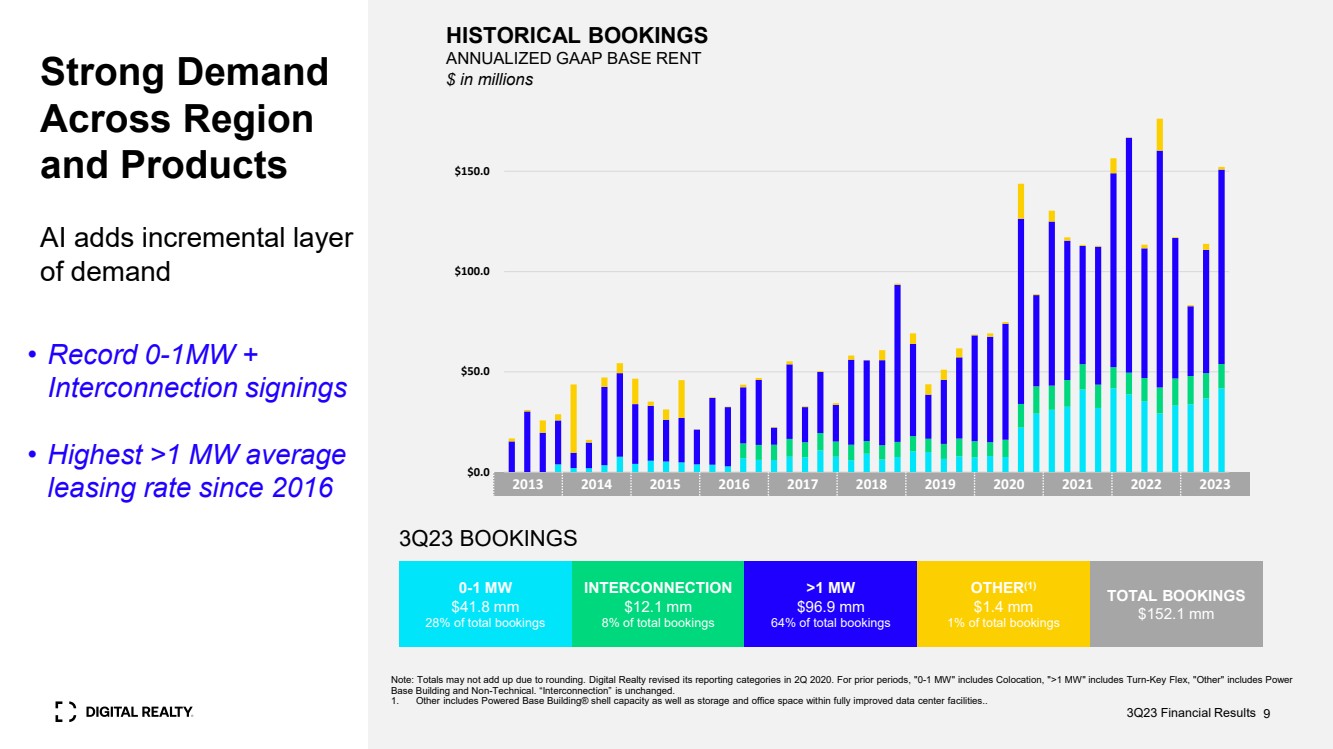
Task: Click "64% of total bookings" text
Action: click(831, 623)
